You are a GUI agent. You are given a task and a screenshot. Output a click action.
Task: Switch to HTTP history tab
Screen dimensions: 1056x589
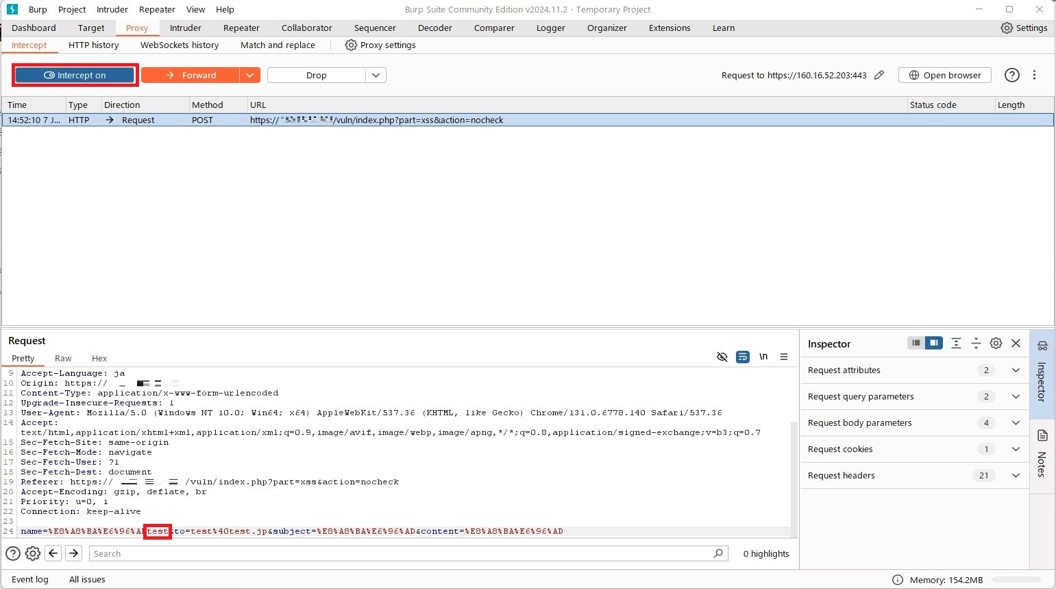pos(93,45)
